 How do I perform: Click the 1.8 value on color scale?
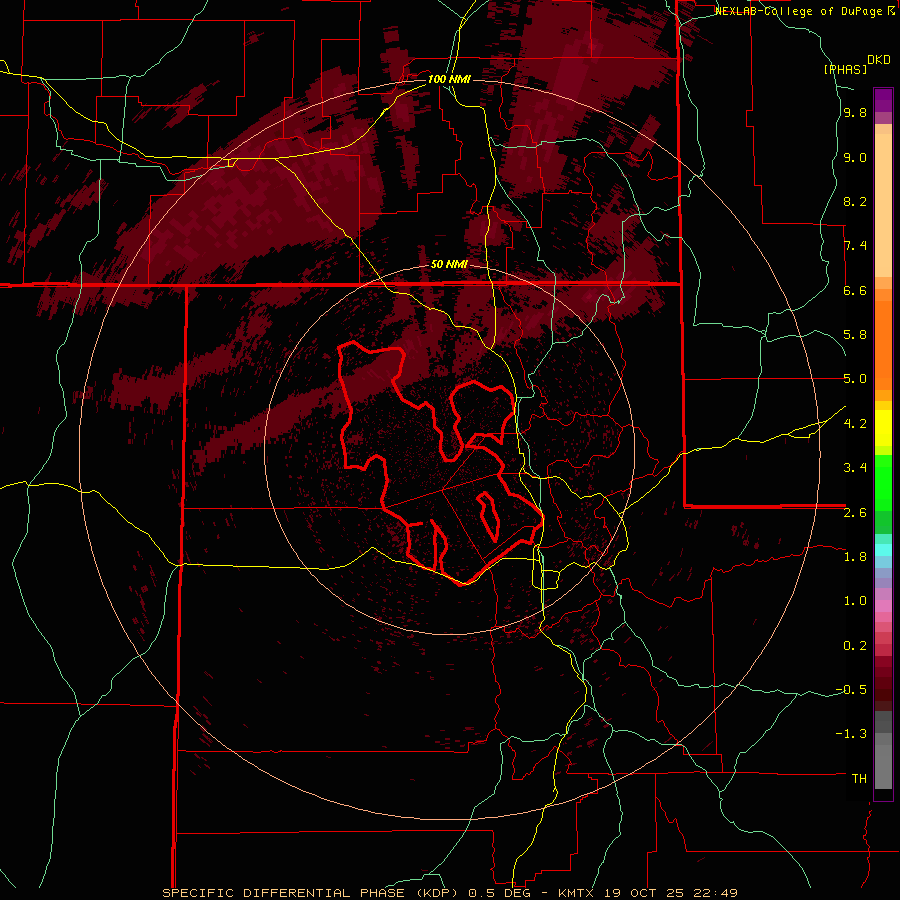pos(855,557)
